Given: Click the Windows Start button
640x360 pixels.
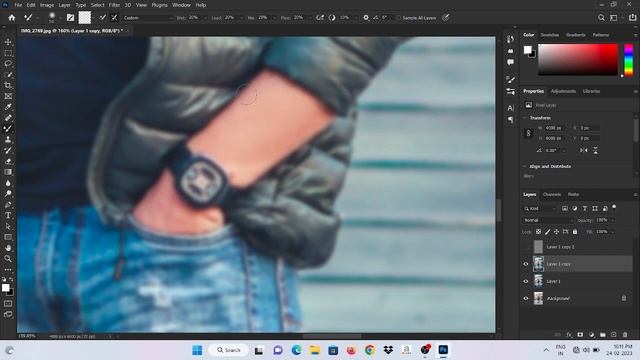Looking at the screenshot, I should coord(197,350).
